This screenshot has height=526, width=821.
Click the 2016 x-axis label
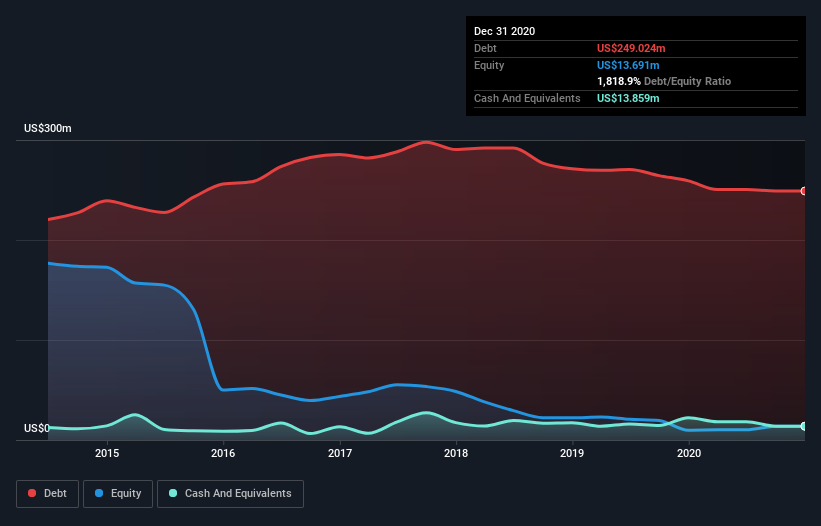(223, 453)
